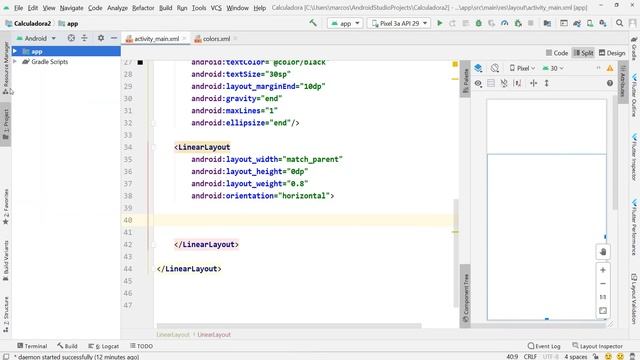Viewport: 640px width, 360px height.
Task: Switch editor to Split view mode
Action: (x=583, y=53)
